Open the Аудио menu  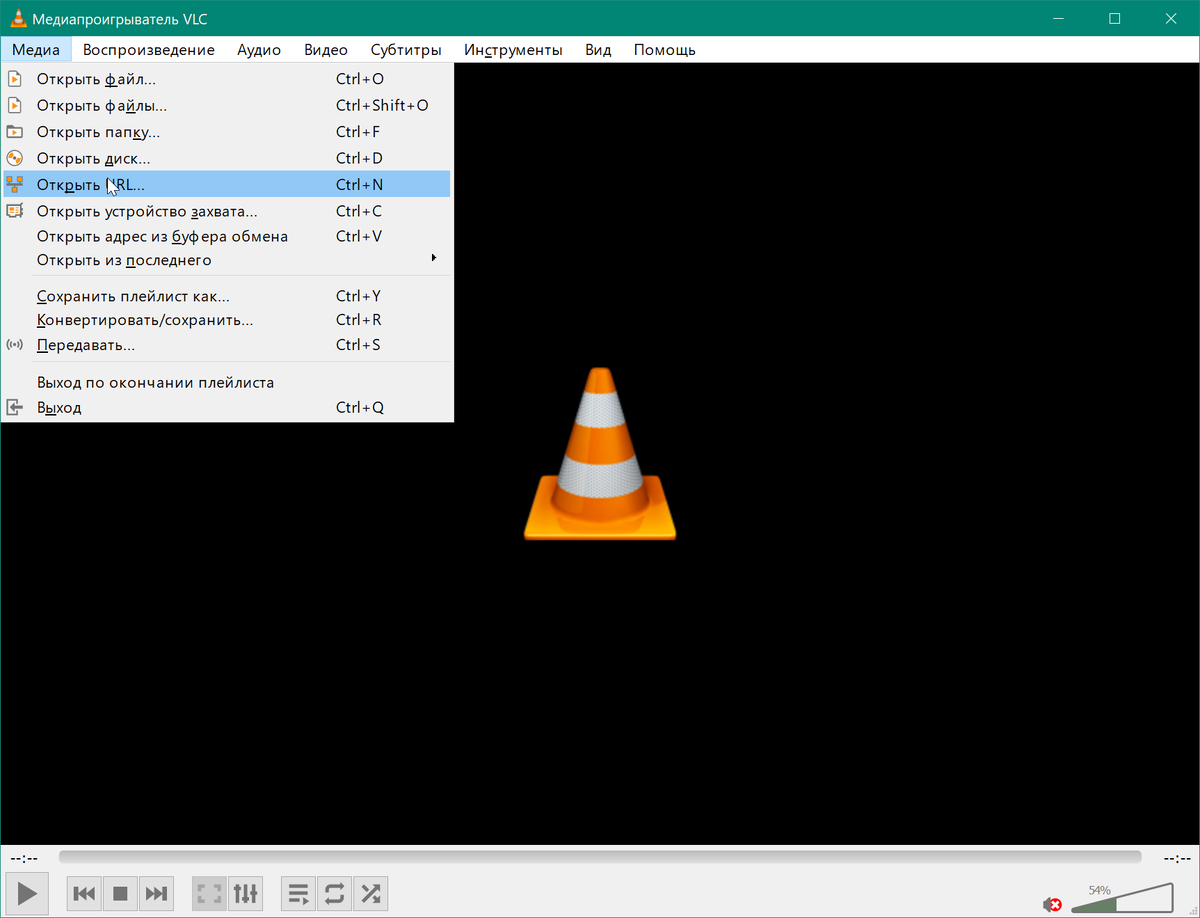259,50
